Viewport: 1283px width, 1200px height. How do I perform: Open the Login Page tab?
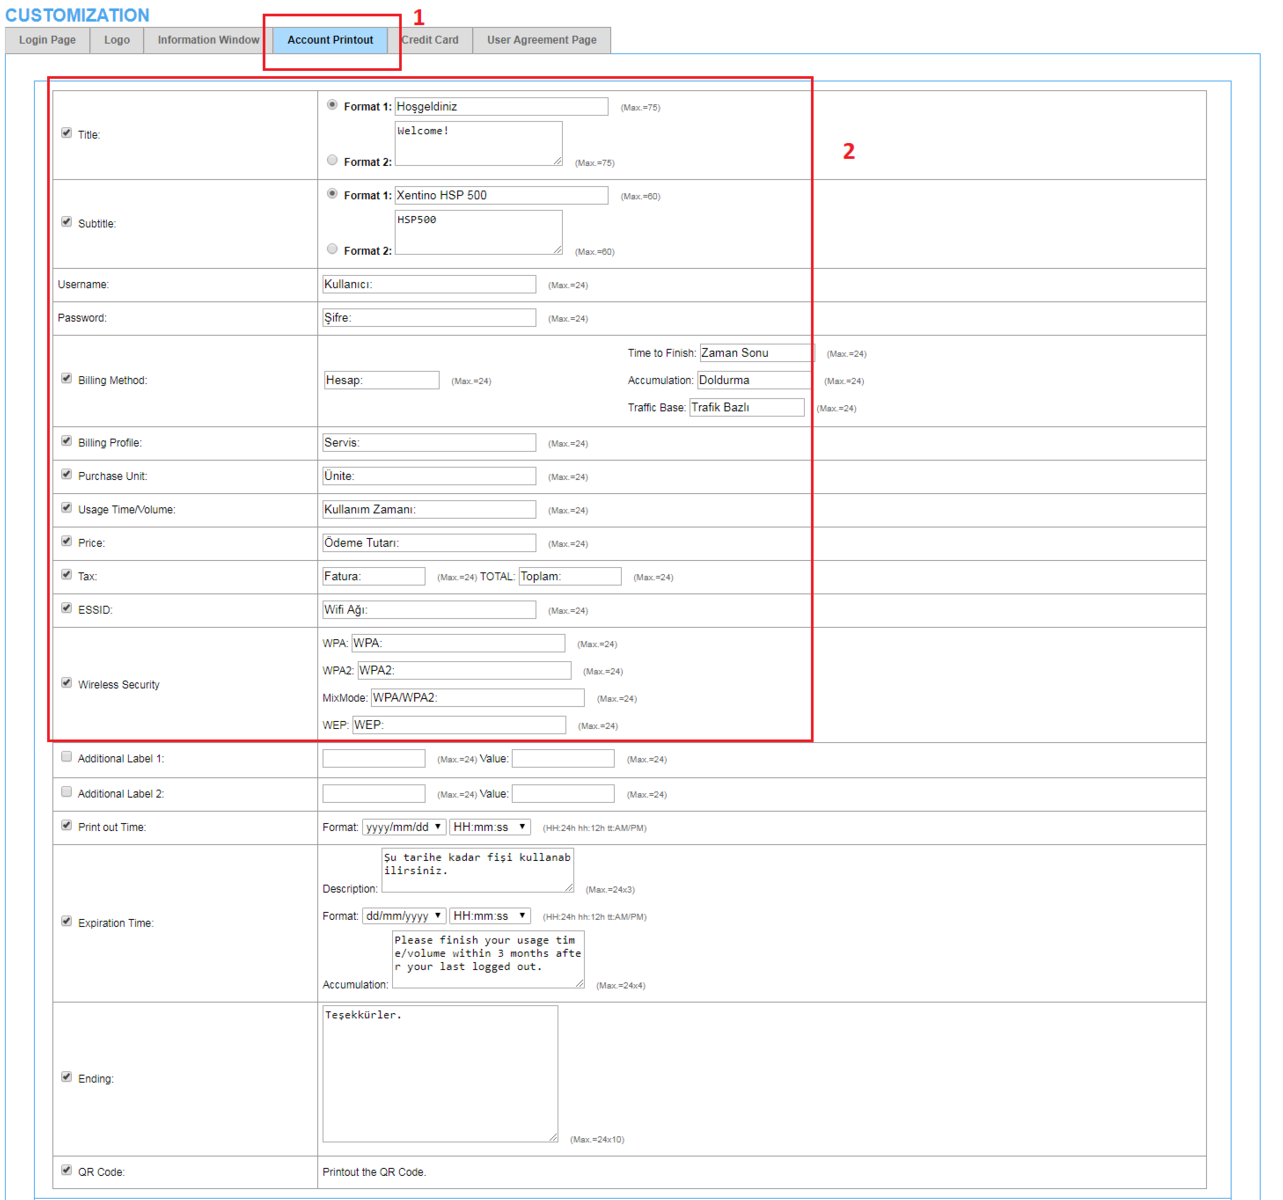coord(47,40)
